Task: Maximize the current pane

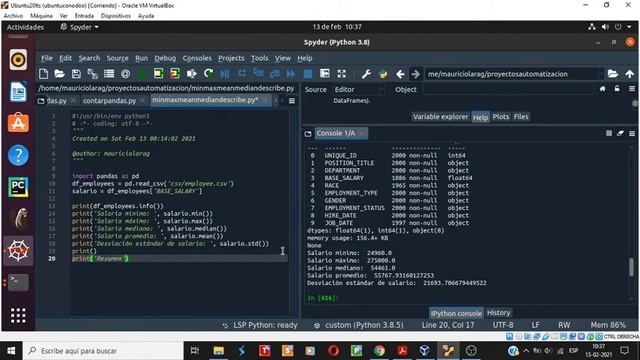Action: (x=325, y=74)
